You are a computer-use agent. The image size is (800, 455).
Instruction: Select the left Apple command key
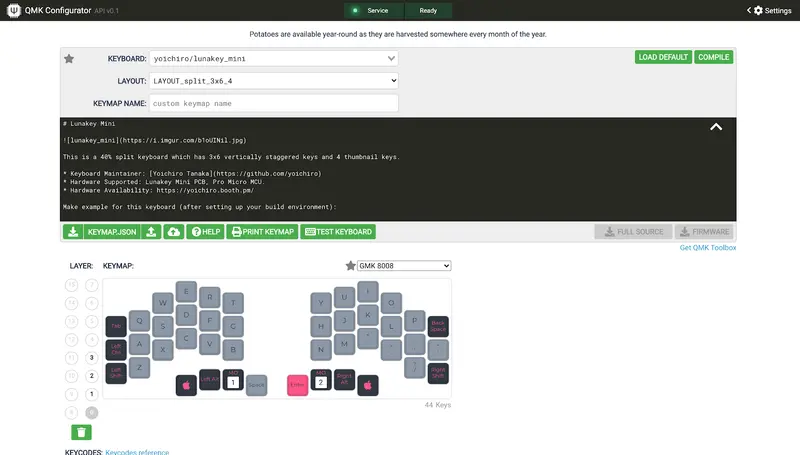pyautogui.click(x=186, y=385)
